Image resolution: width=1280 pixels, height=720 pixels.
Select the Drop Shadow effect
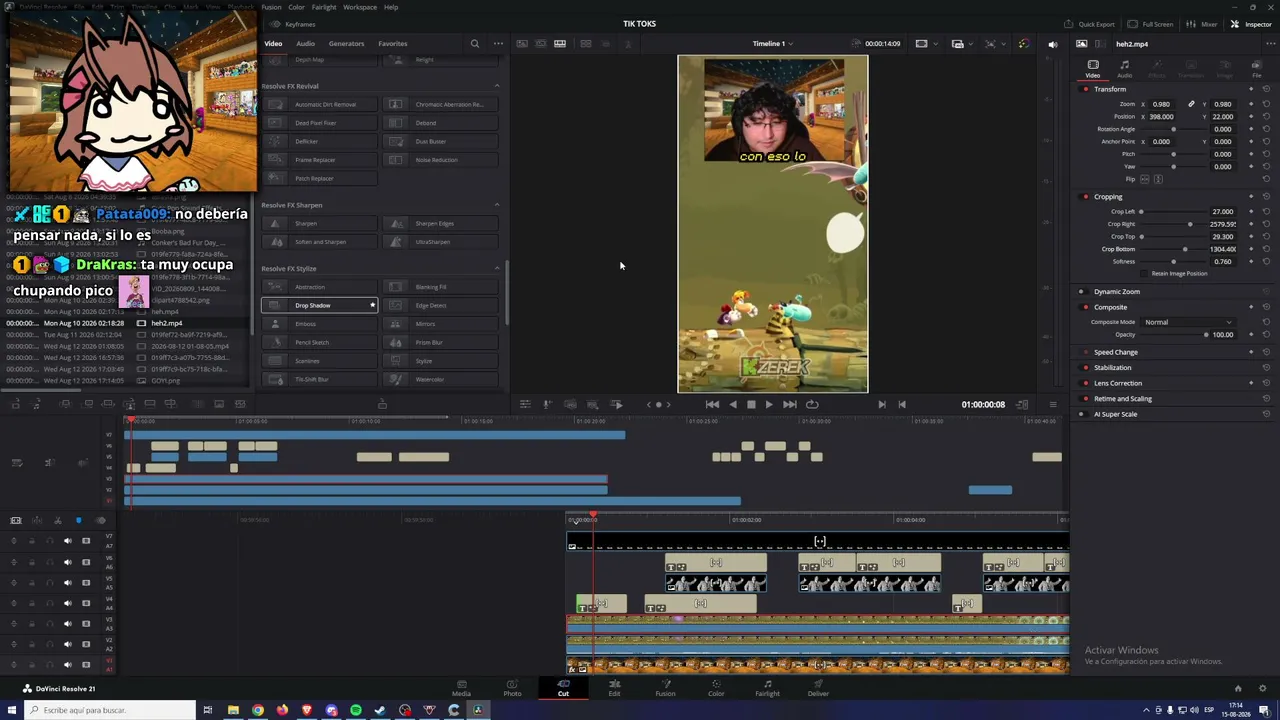319,305
